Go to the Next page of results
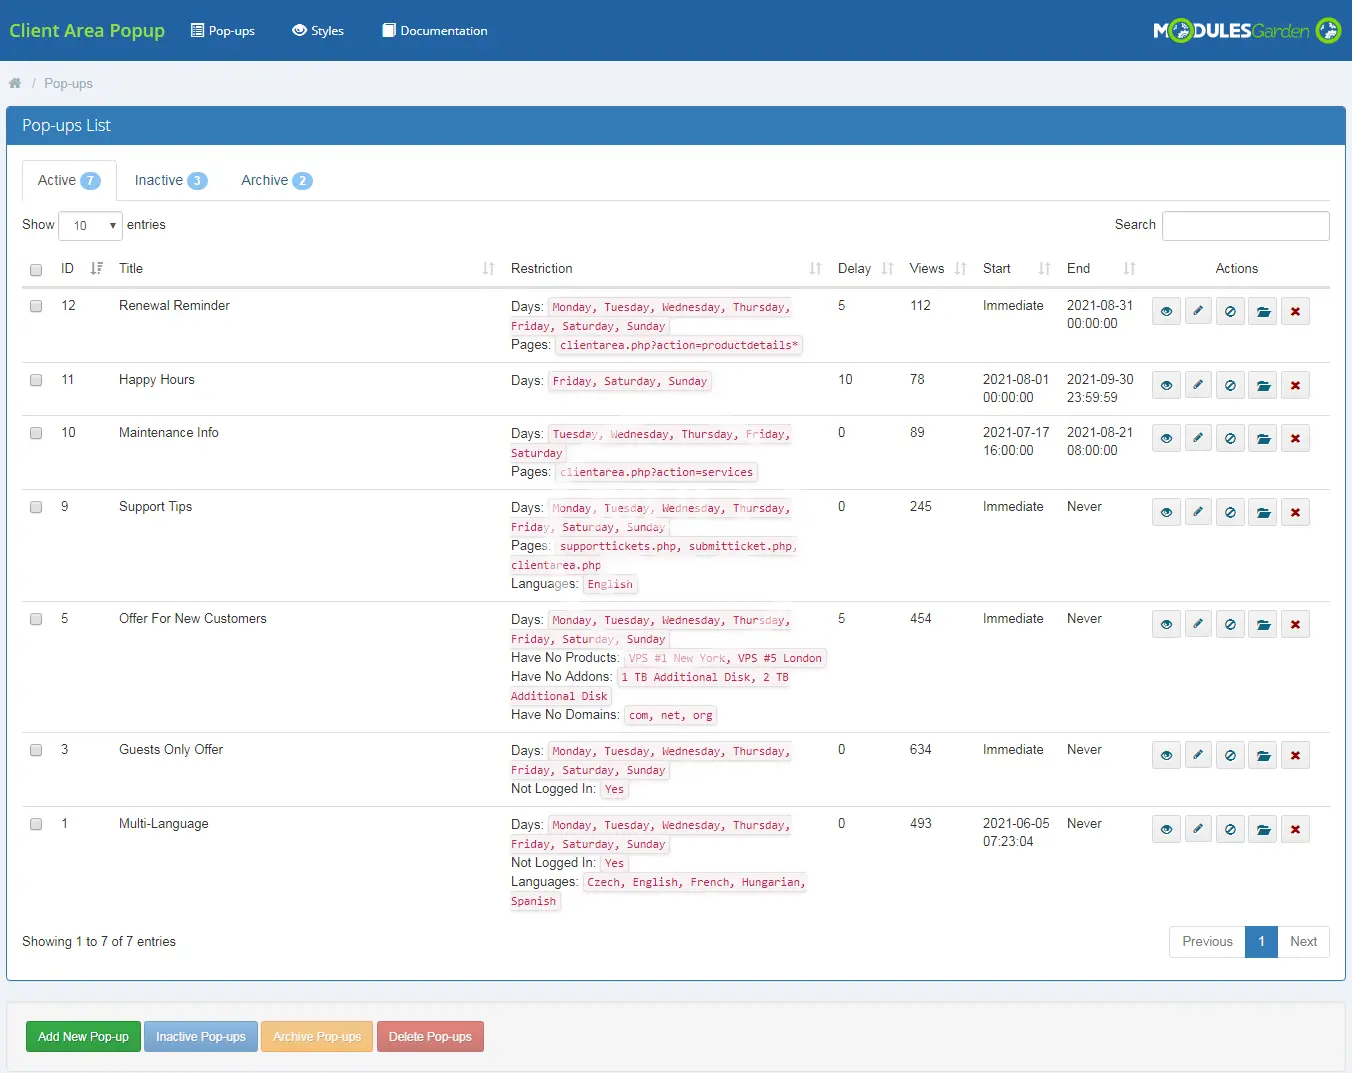The height and width of the screenshot is (1073, 1352). click(x=1303, y=942)
